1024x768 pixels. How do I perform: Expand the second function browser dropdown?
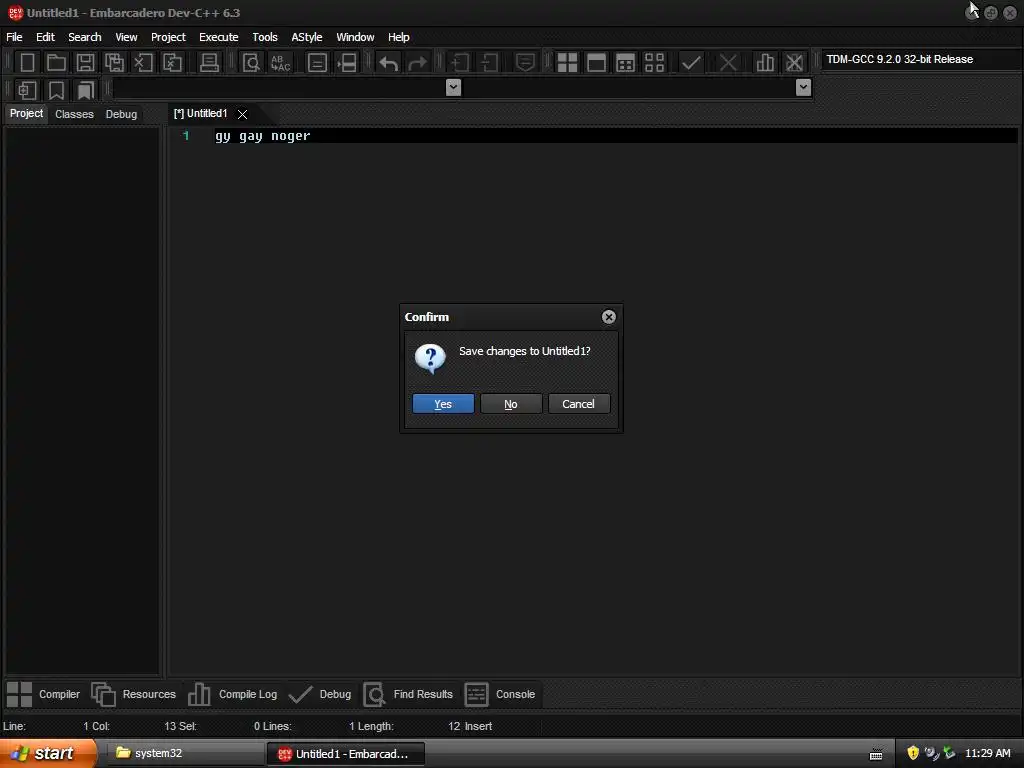coord(803,88)
